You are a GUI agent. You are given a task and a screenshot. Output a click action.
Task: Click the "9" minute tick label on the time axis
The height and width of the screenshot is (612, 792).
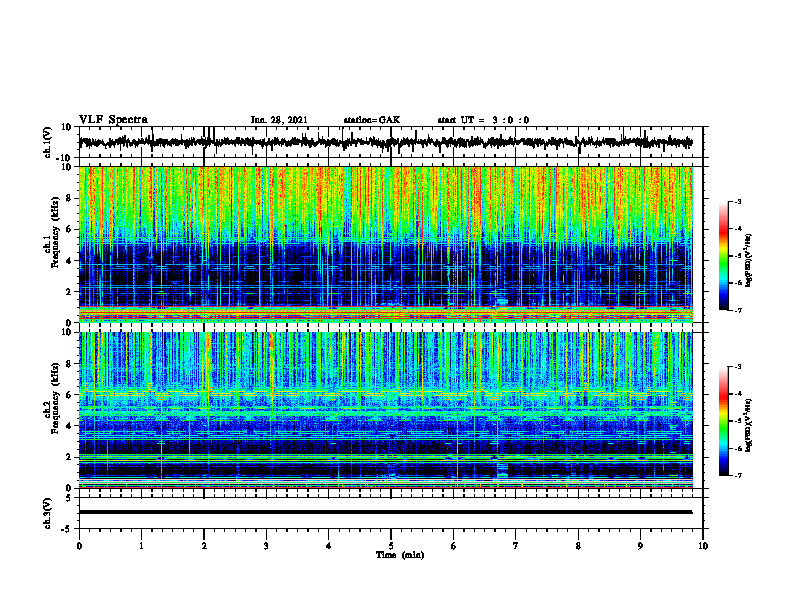(x=640, y=546)
